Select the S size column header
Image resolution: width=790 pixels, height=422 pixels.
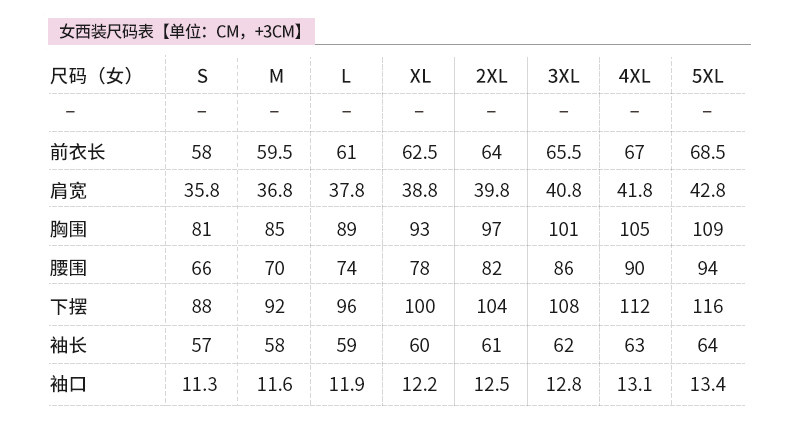pos(202,77)
